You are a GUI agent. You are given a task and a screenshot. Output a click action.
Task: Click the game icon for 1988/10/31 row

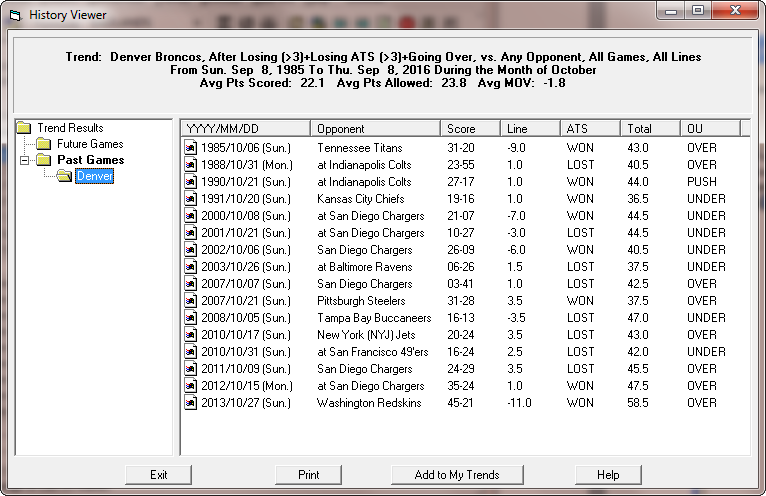coord(191,165)
